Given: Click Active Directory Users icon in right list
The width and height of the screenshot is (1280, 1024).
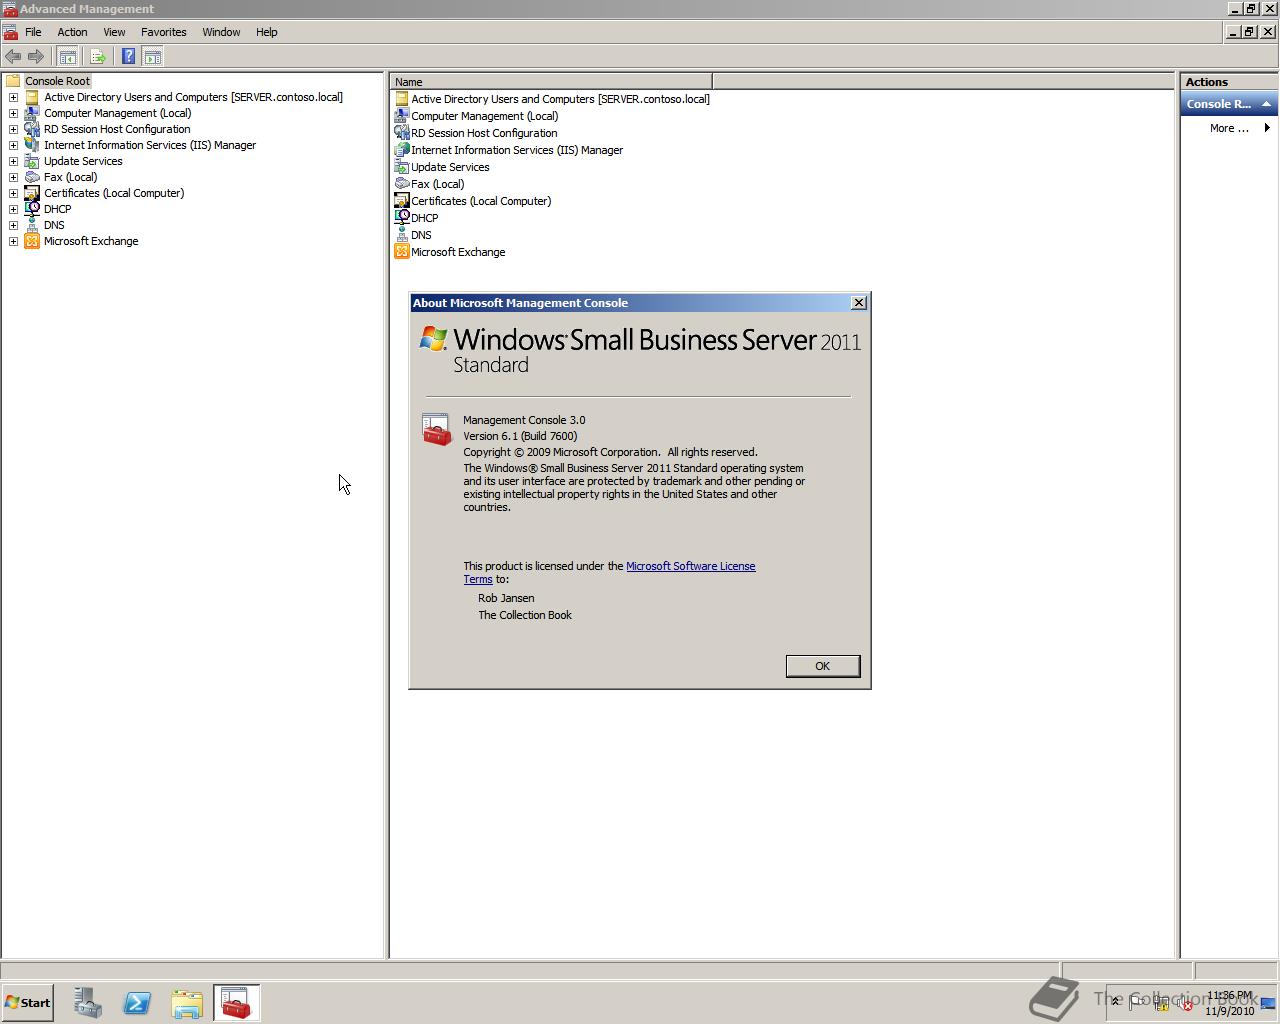Looking at the screenshot, I should tap(401, 99).
